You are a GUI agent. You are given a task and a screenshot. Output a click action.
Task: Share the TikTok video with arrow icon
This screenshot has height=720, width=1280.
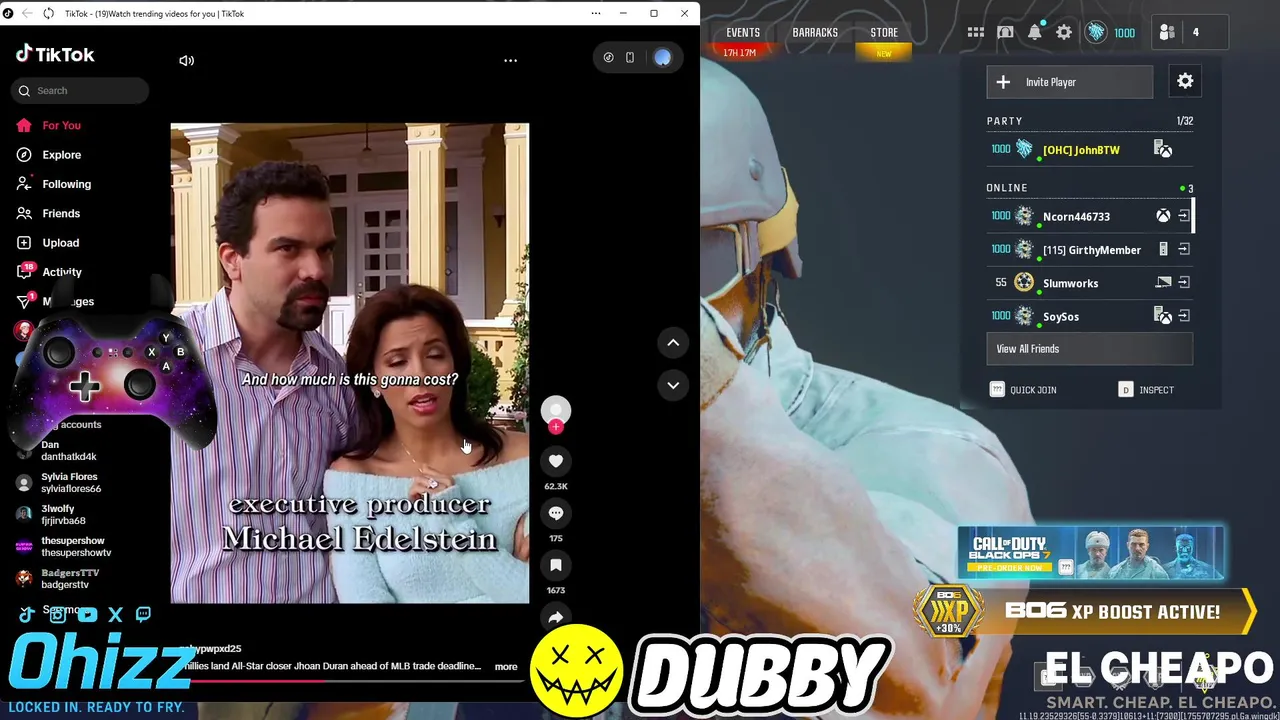(x=556, y=616)
